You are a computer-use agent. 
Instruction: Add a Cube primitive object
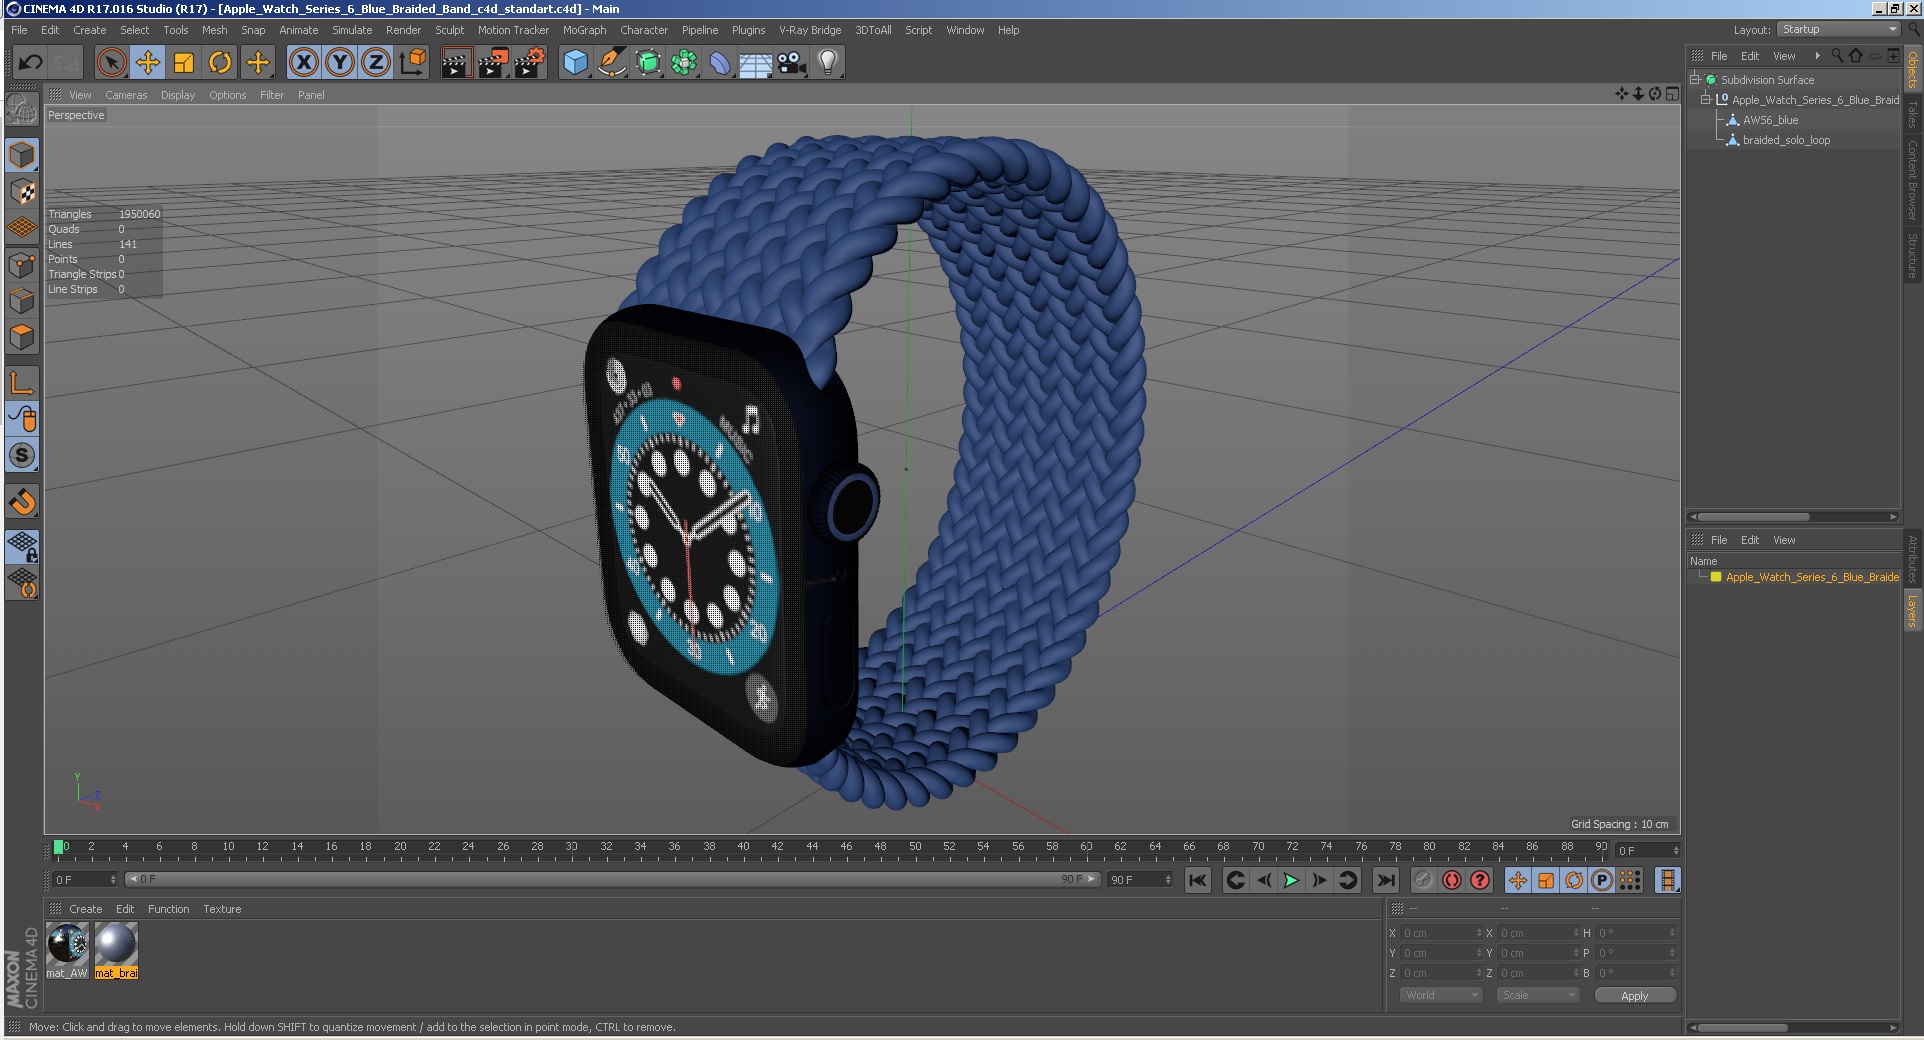pyautogui.click(x=575, y=63)
